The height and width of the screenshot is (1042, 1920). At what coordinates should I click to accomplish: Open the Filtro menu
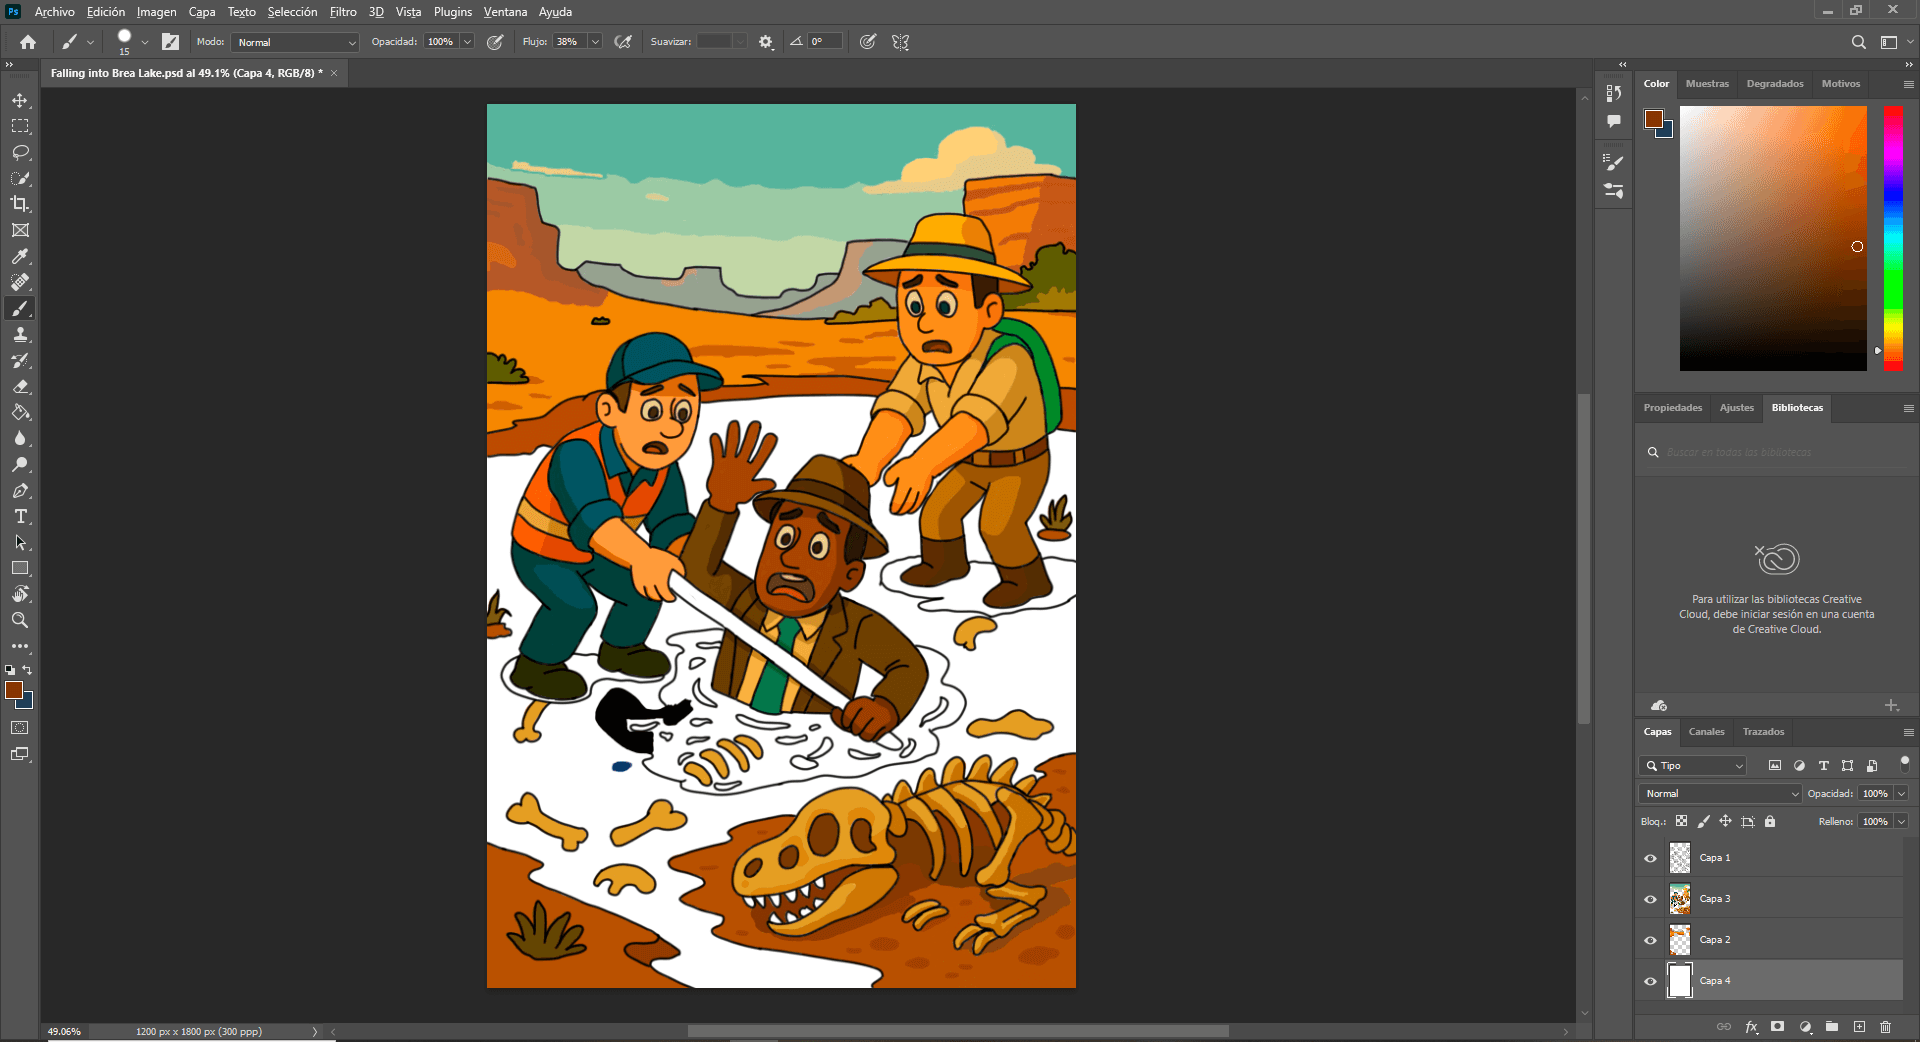click(x=343, y=12)
